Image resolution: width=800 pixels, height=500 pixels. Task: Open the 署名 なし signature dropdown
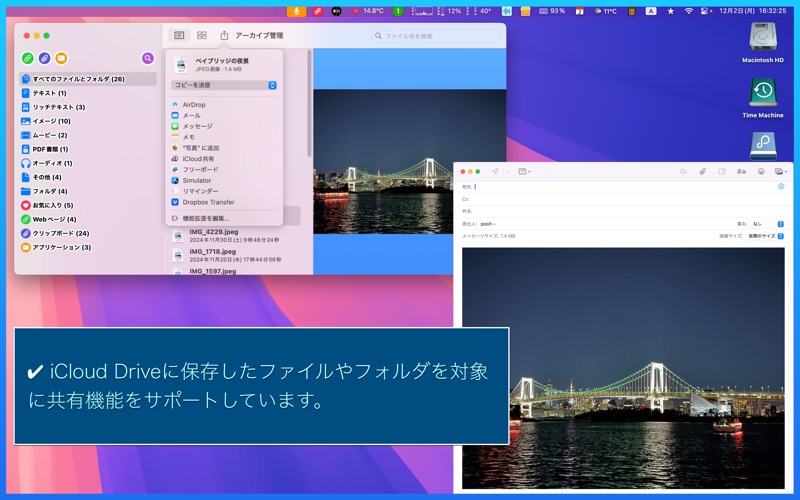pos(768,224)
